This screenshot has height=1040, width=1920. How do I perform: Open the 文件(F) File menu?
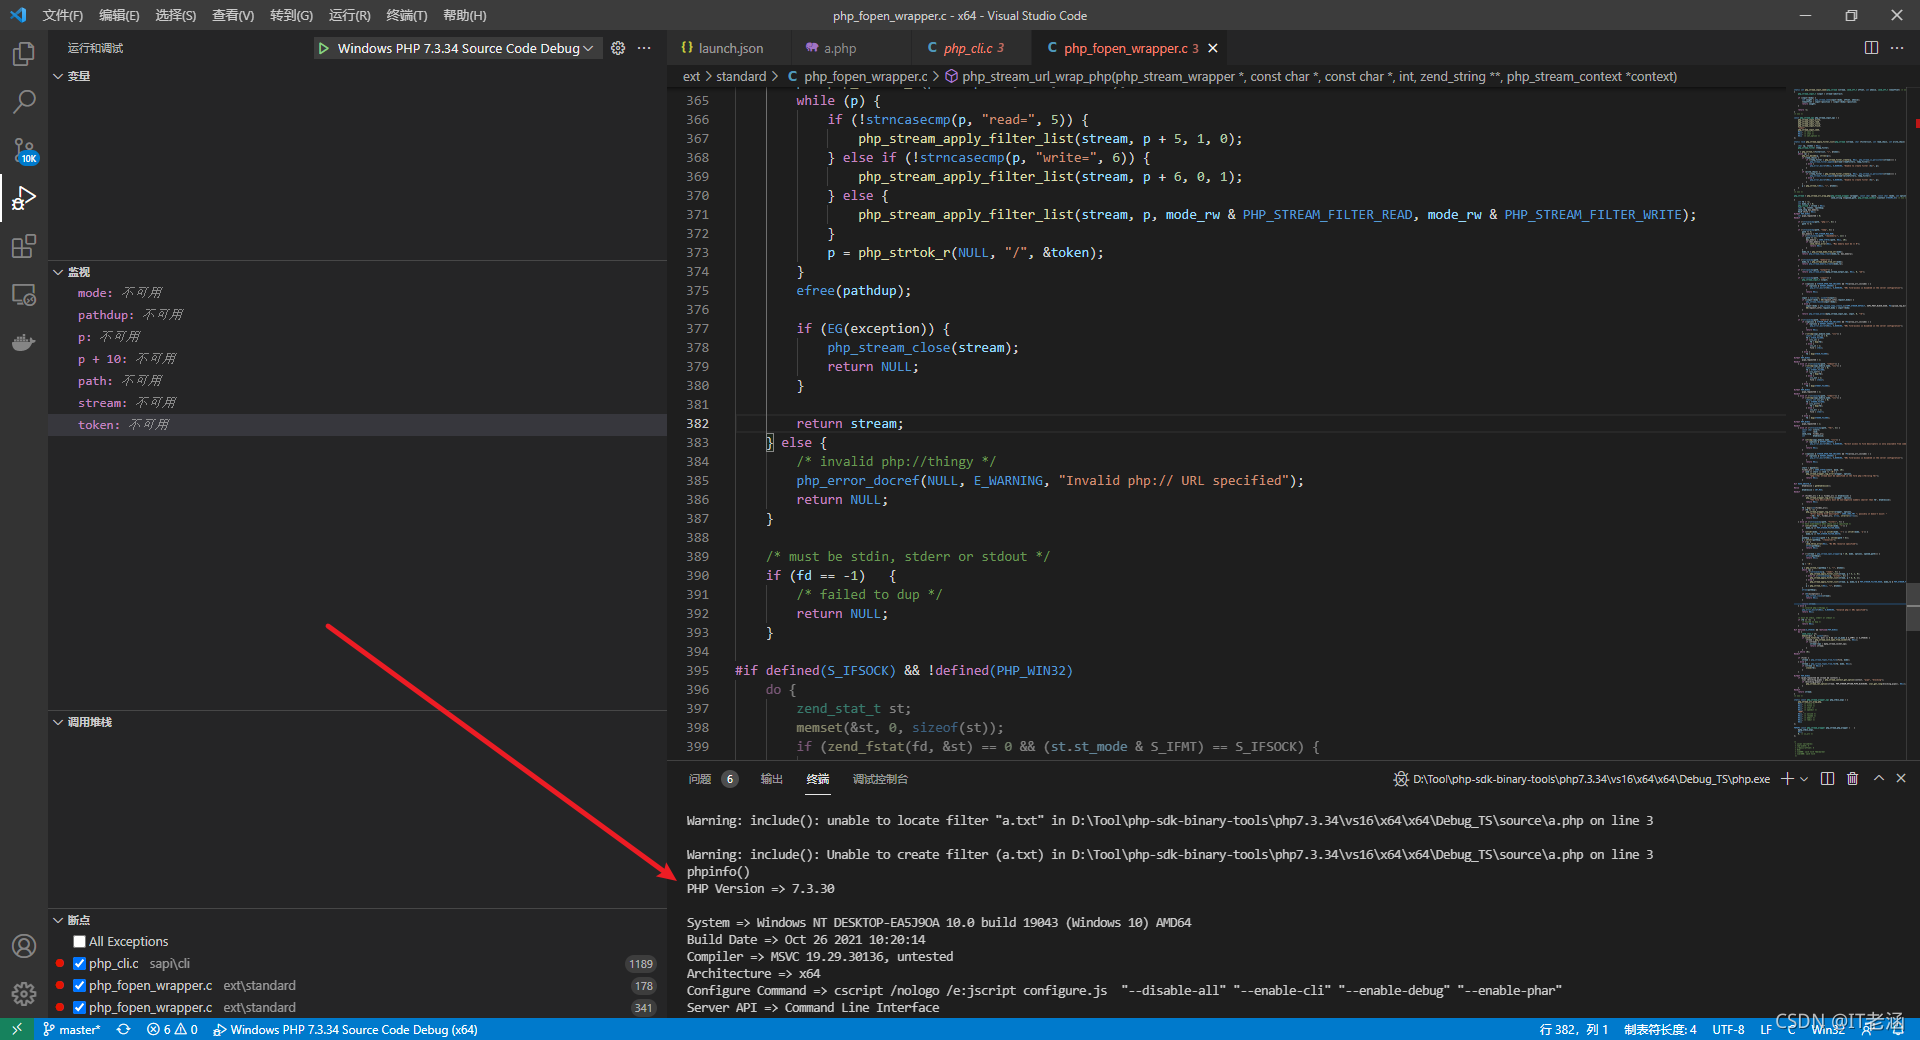click(x=63, y=15)
